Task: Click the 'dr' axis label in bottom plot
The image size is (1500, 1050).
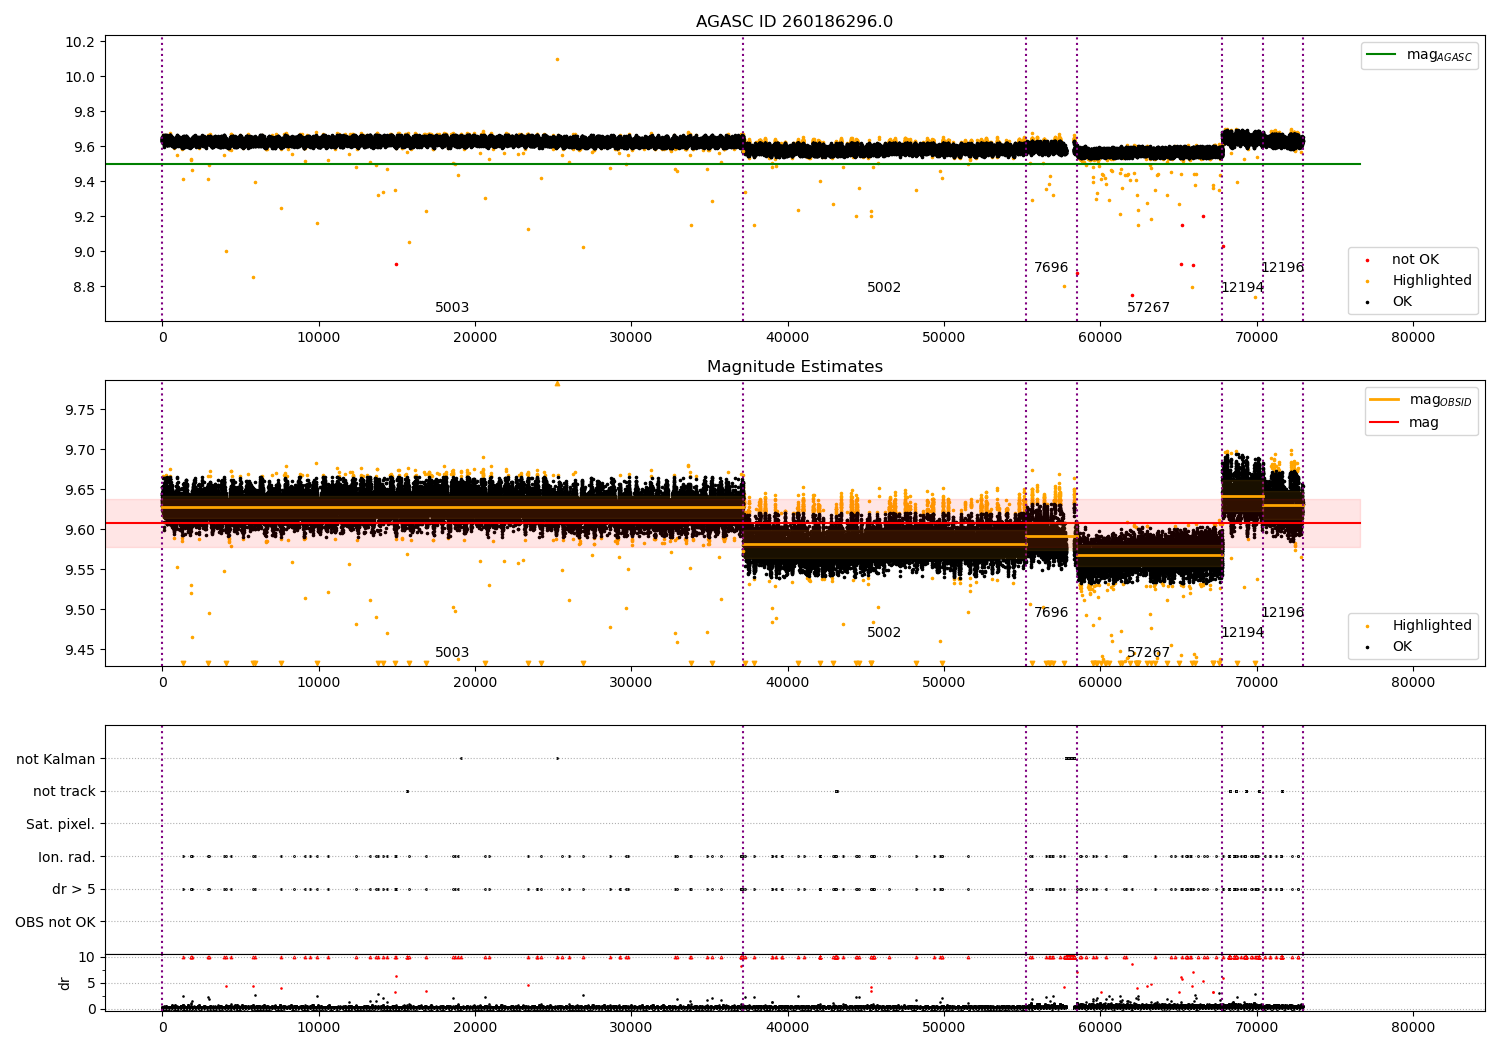Action: (65, 983)
